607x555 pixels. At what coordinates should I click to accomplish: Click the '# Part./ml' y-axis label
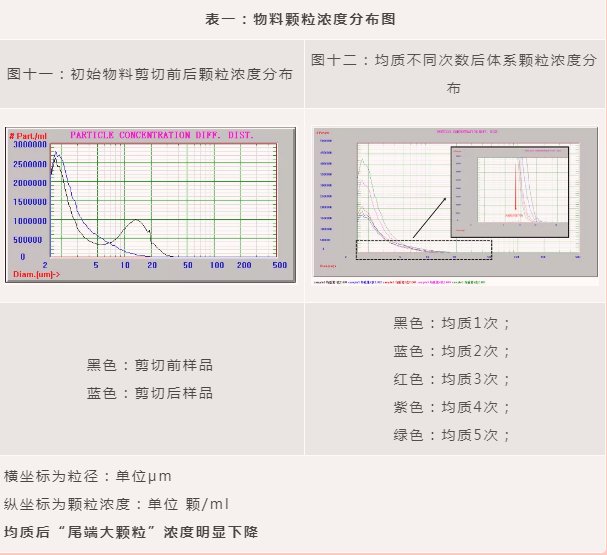point(28,134)
